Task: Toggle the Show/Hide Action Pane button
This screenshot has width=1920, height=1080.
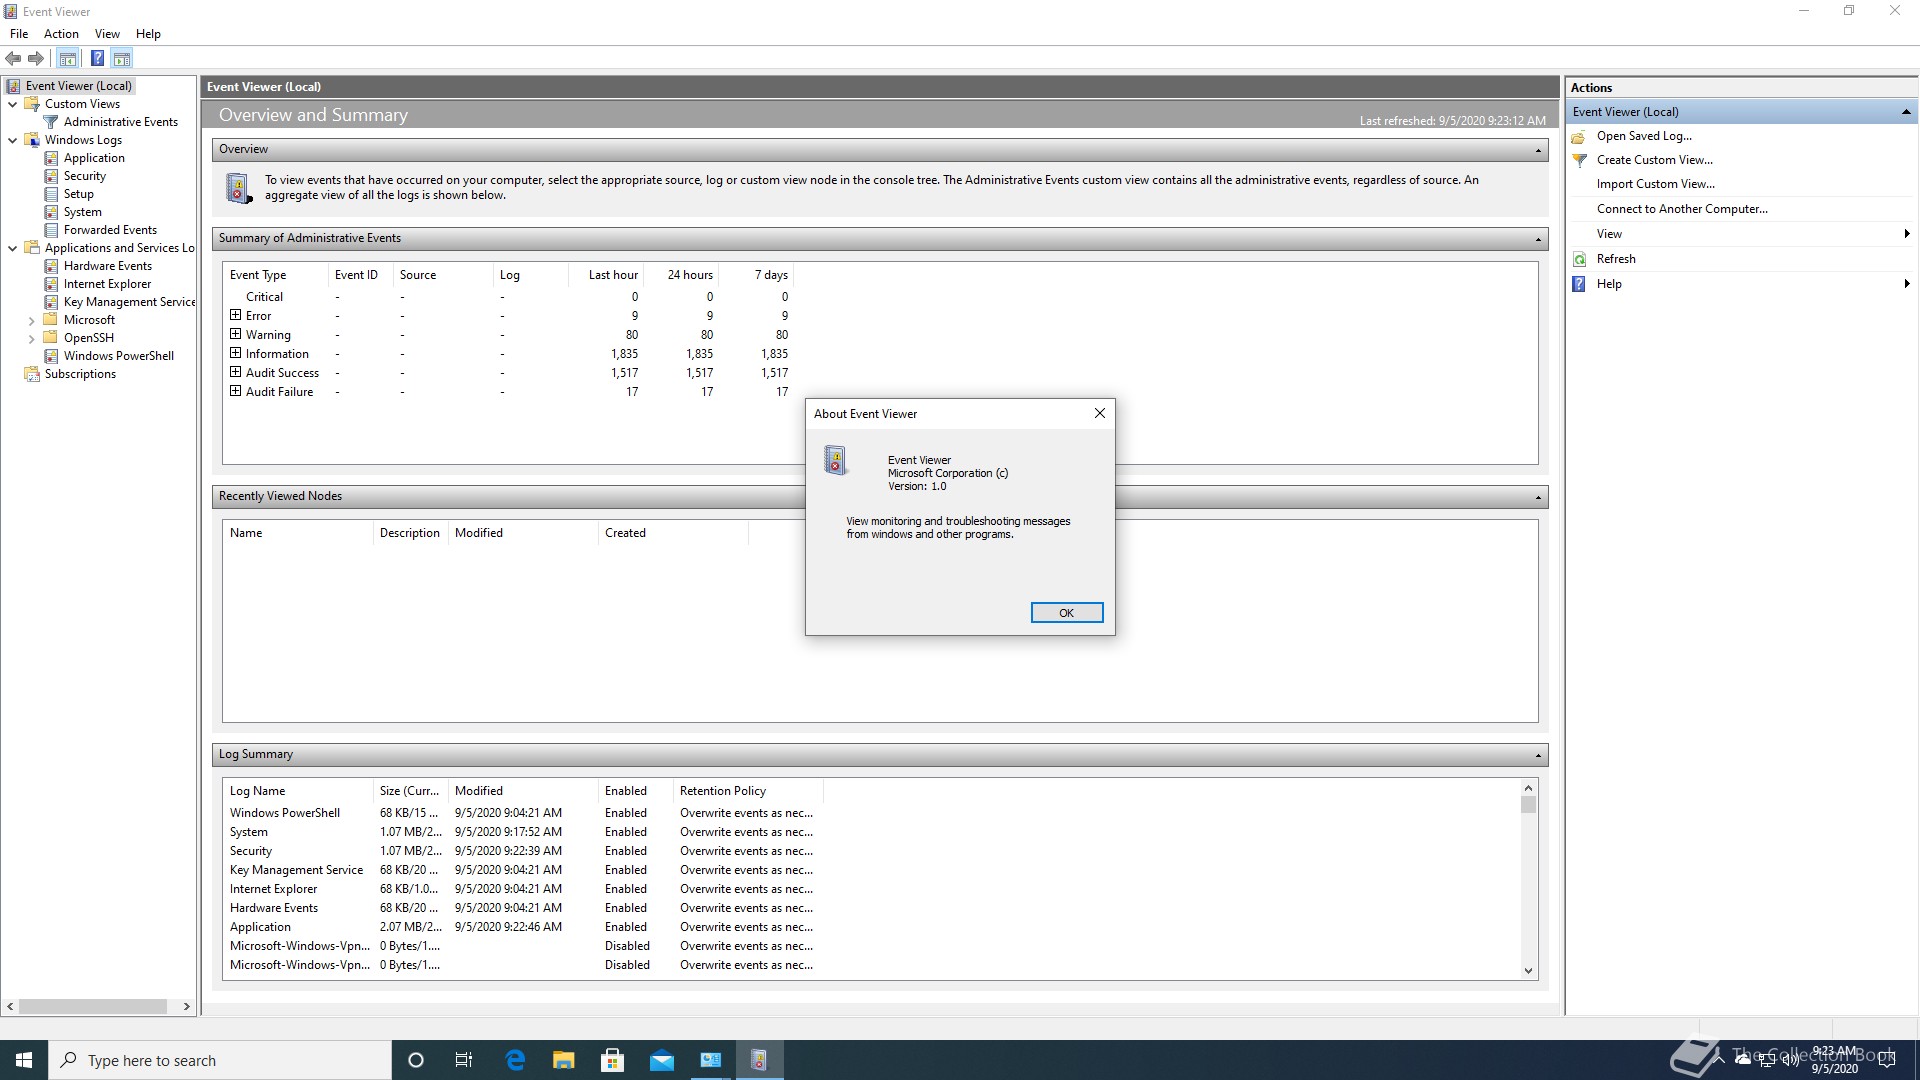Action: [x=122, y=58]
